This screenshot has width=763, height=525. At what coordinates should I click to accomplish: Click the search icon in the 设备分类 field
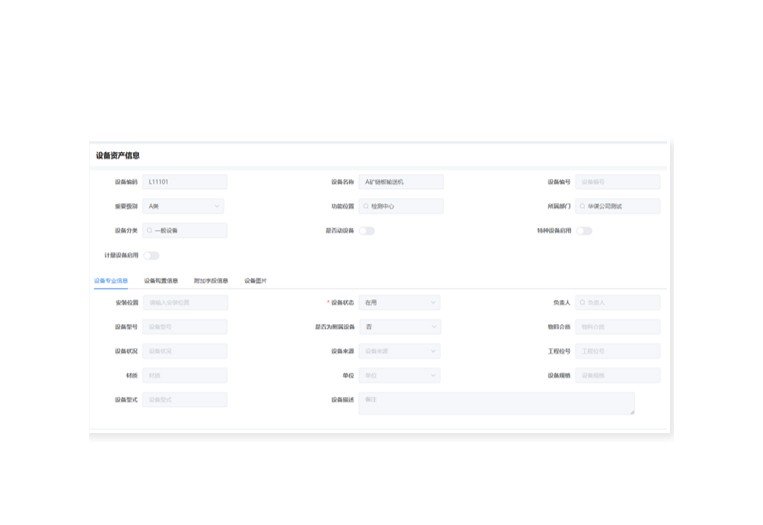pyautogui.click(x=149, y=231)
